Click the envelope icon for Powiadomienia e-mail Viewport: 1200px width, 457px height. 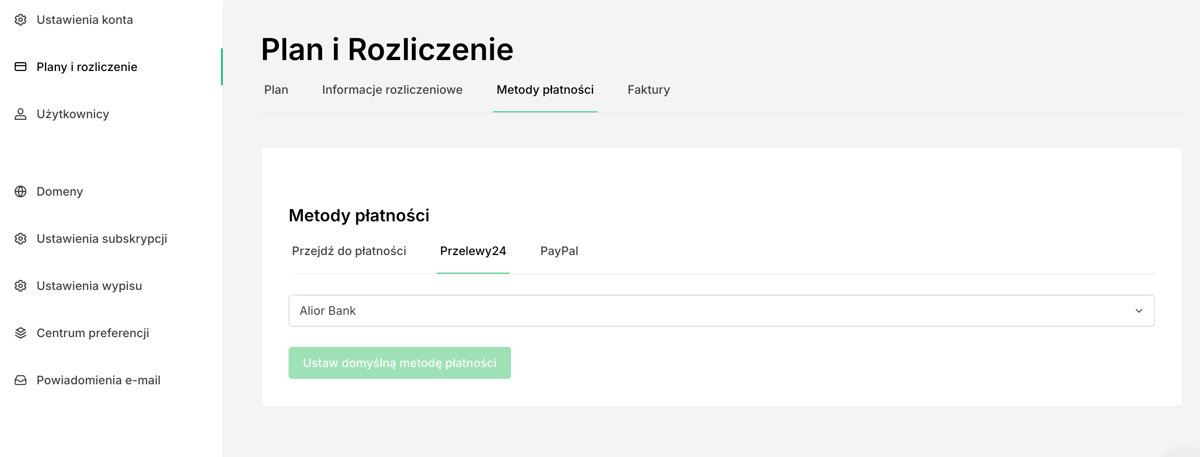20,380
